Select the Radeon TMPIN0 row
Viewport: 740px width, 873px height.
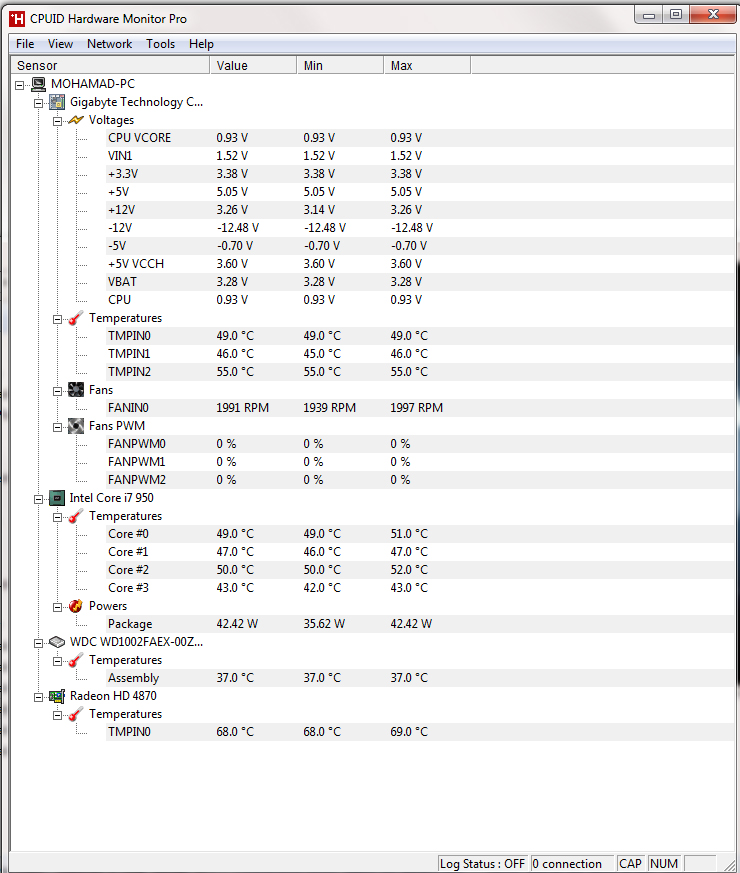pos(420,732)
